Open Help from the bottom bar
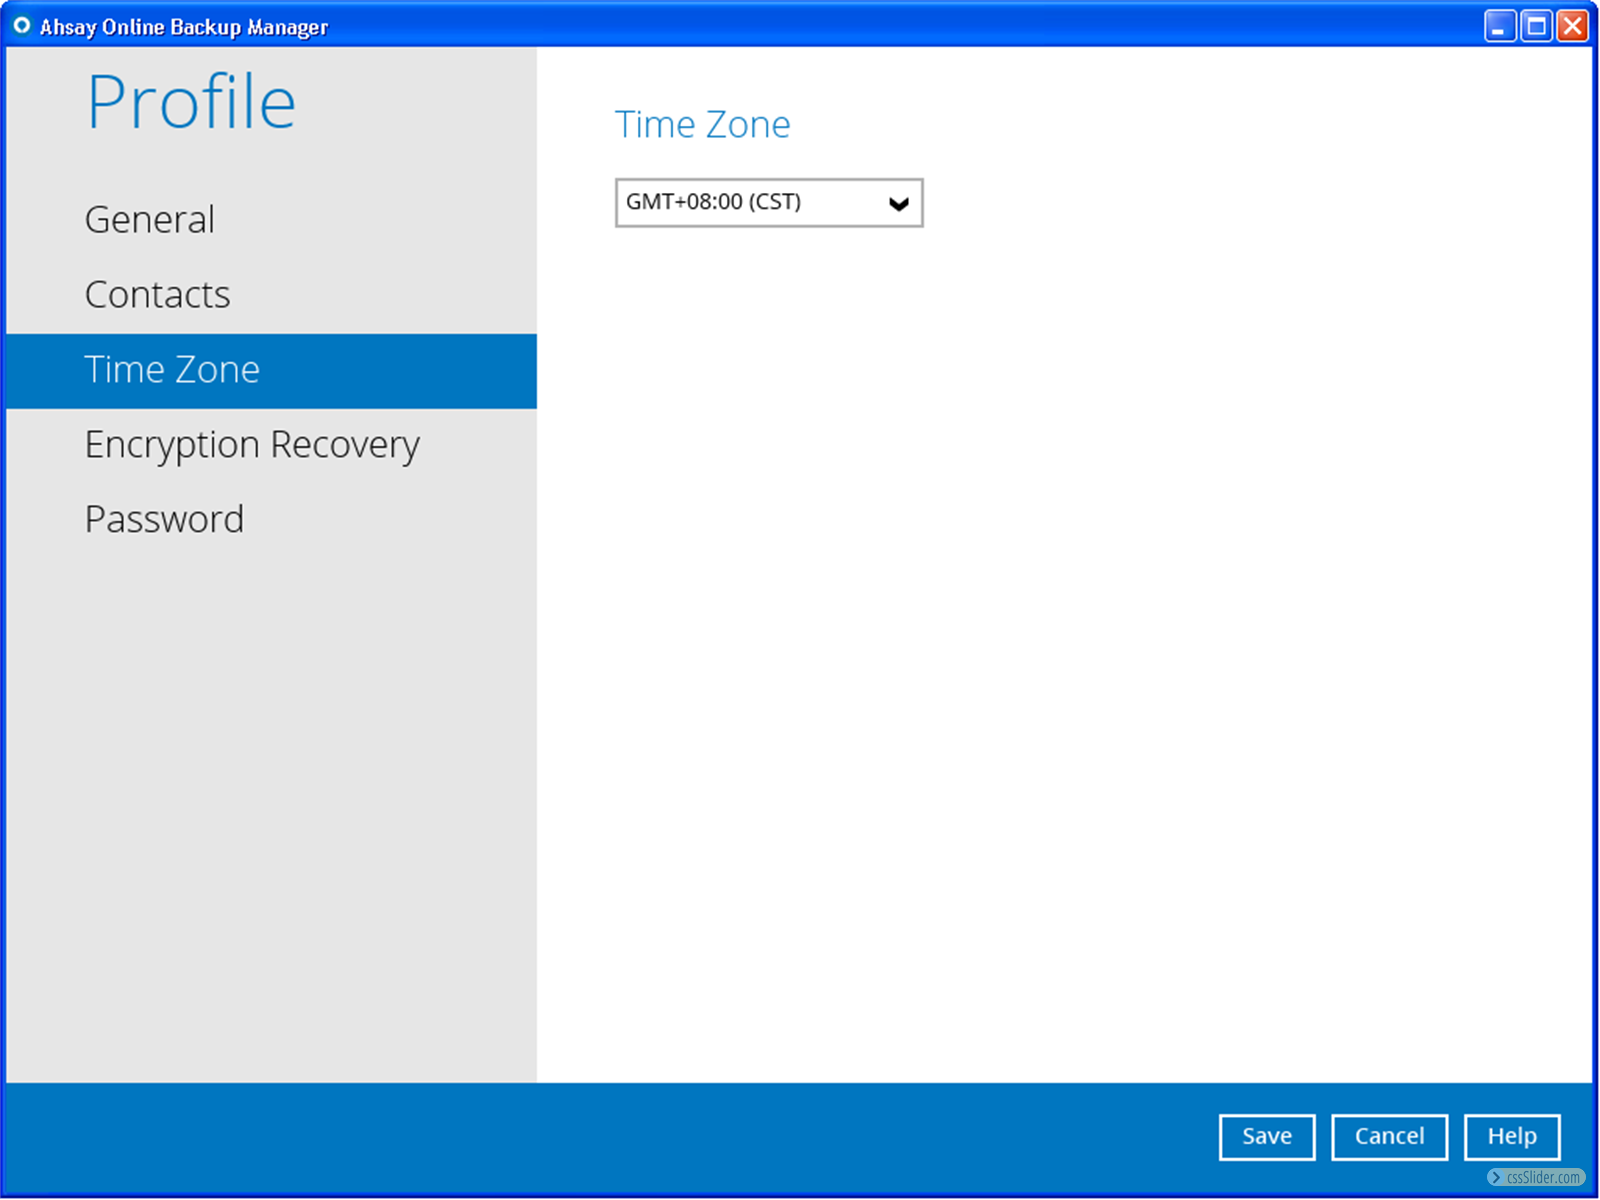The width and height of the screenshot is (1600, 1200). (1511, 1137)
